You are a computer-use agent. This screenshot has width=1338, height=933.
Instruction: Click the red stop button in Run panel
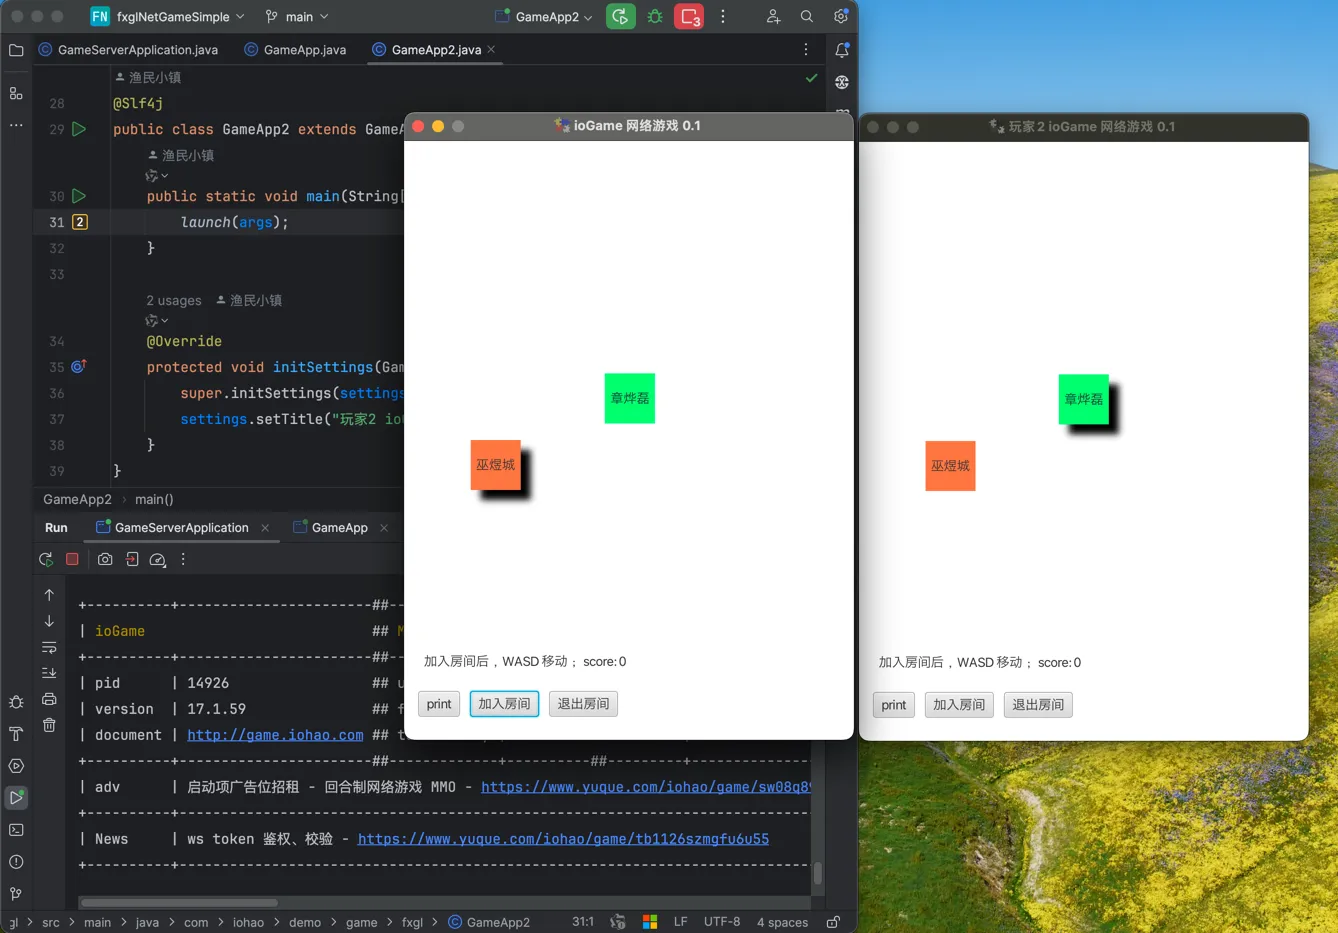pyautogui.click(x=72, y=560)
